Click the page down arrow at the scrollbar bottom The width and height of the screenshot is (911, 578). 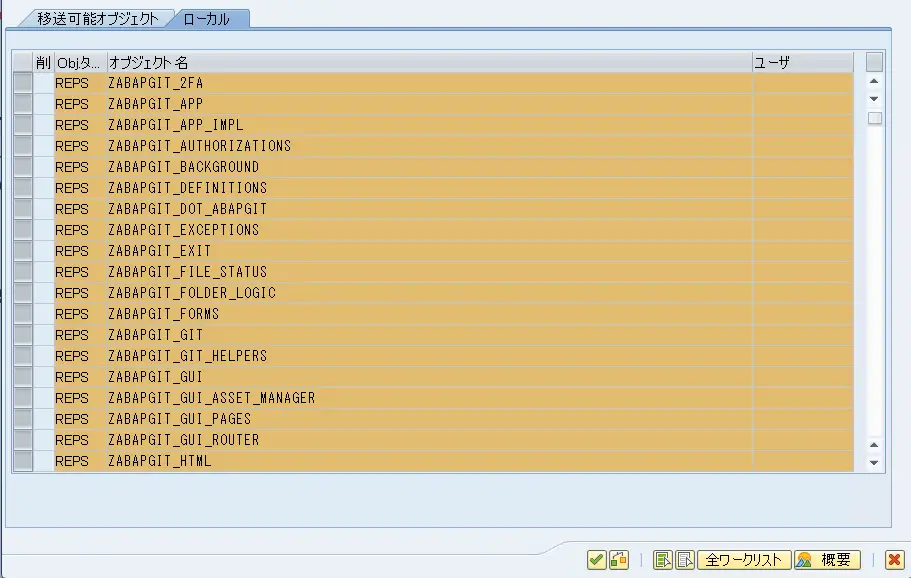[874, 463]
